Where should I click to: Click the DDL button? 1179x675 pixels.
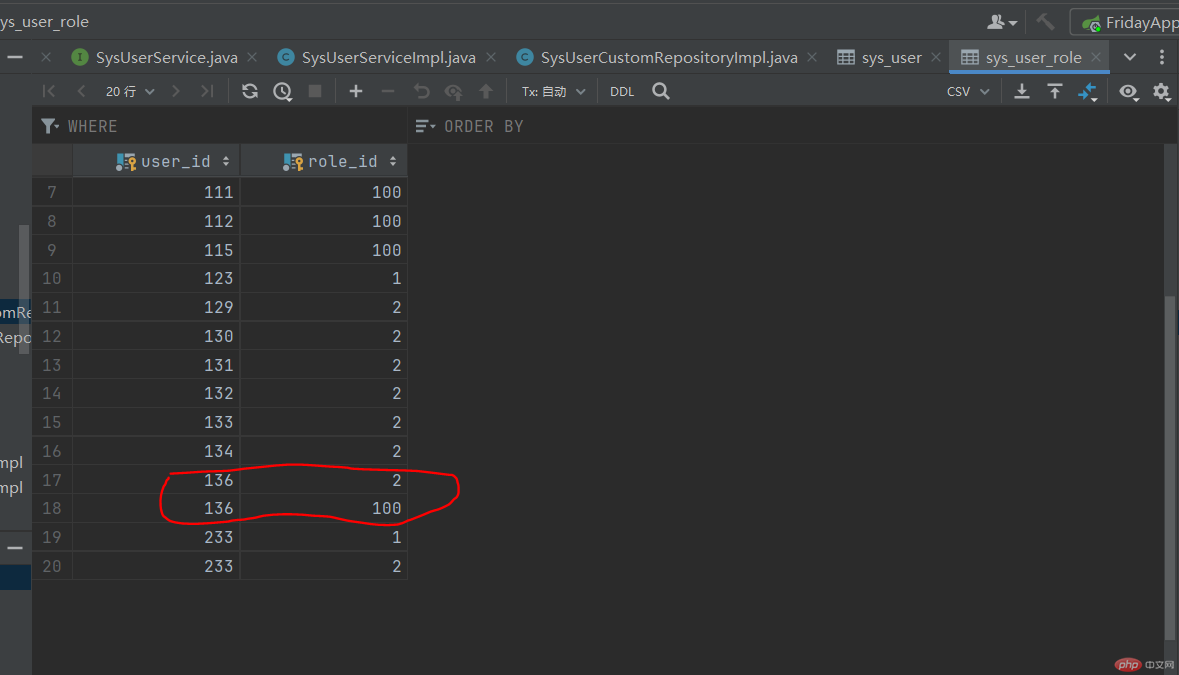pyautogui.click(x=622, y=92)
